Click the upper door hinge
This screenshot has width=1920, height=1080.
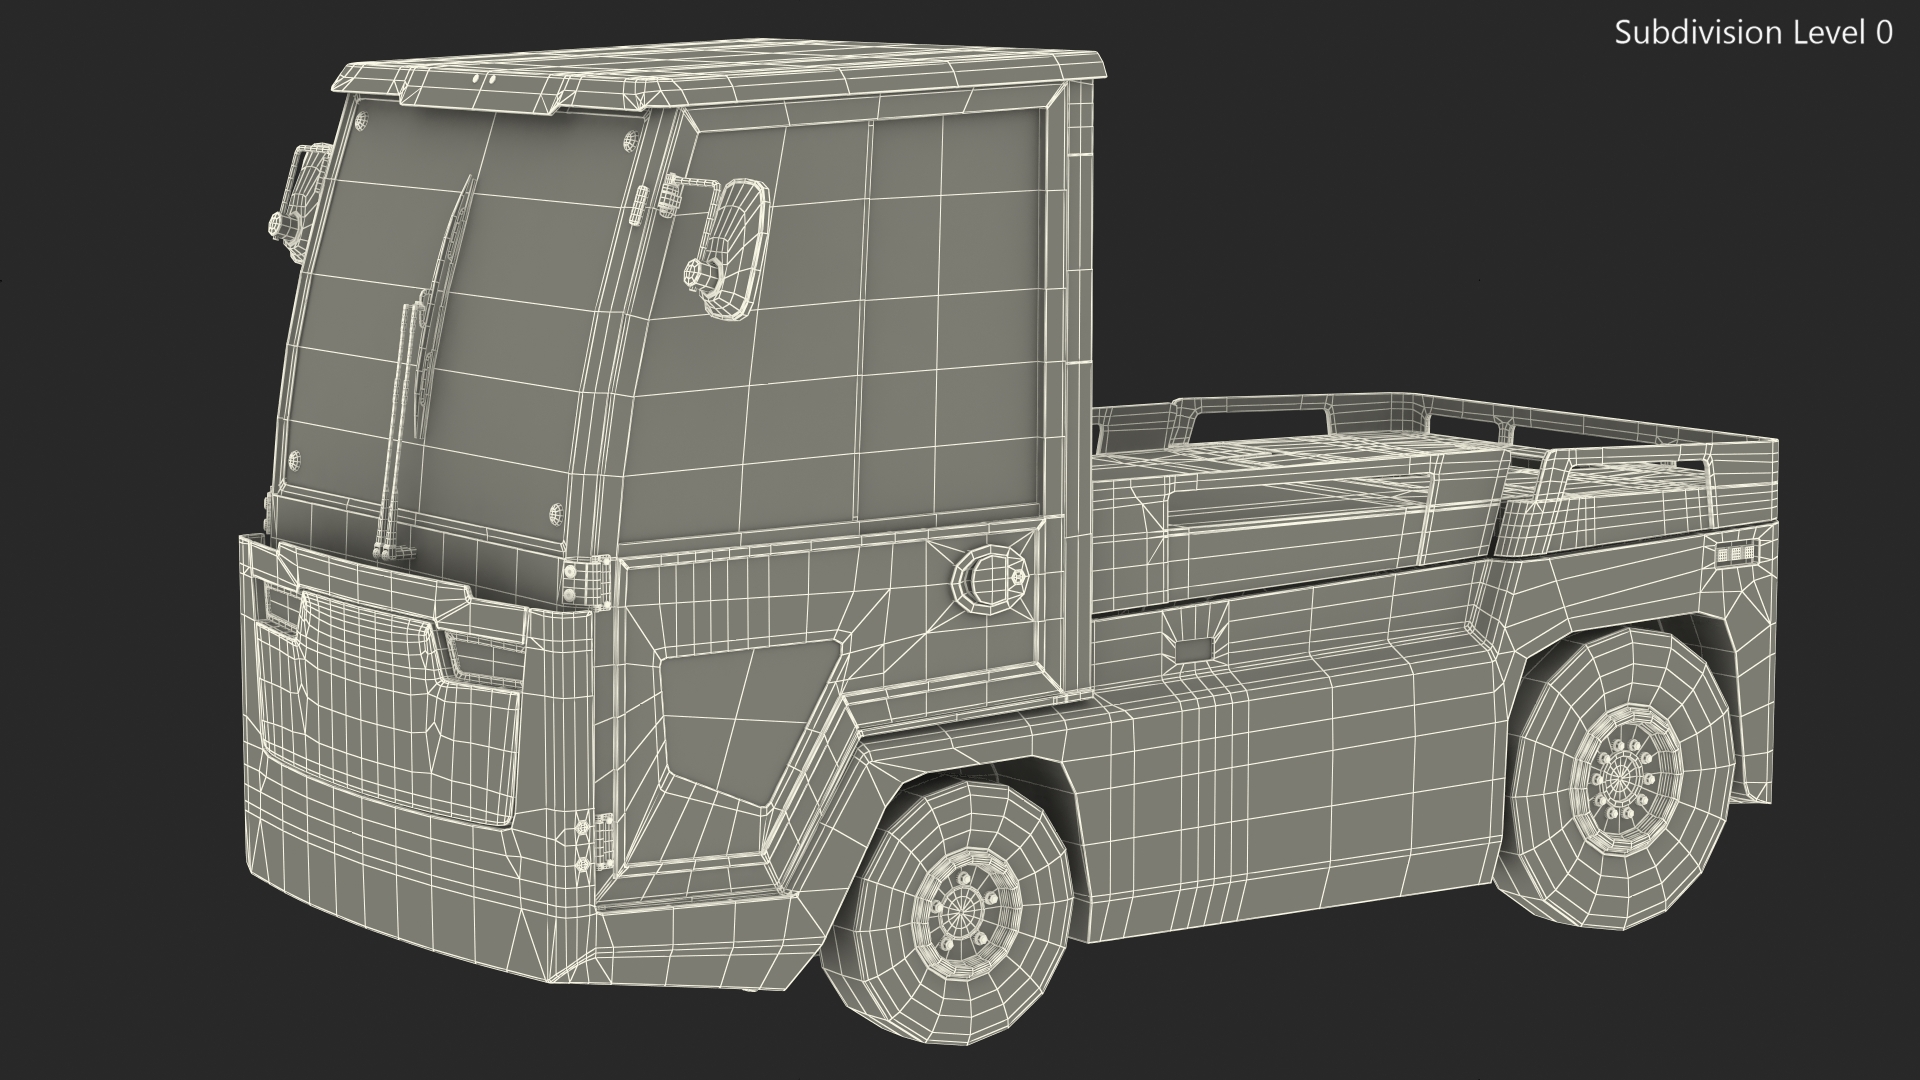point(600,580)
